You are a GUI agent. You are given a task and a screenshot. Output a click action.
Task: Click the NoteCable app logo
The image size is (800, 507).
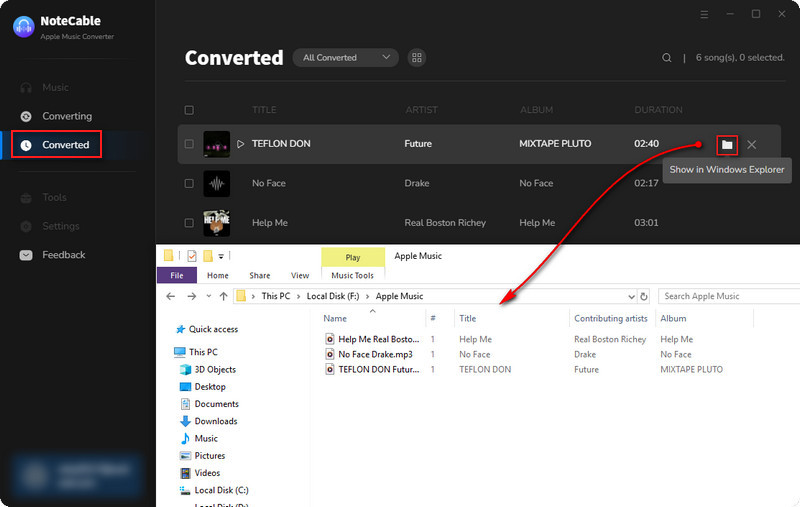tap(23, 27)
